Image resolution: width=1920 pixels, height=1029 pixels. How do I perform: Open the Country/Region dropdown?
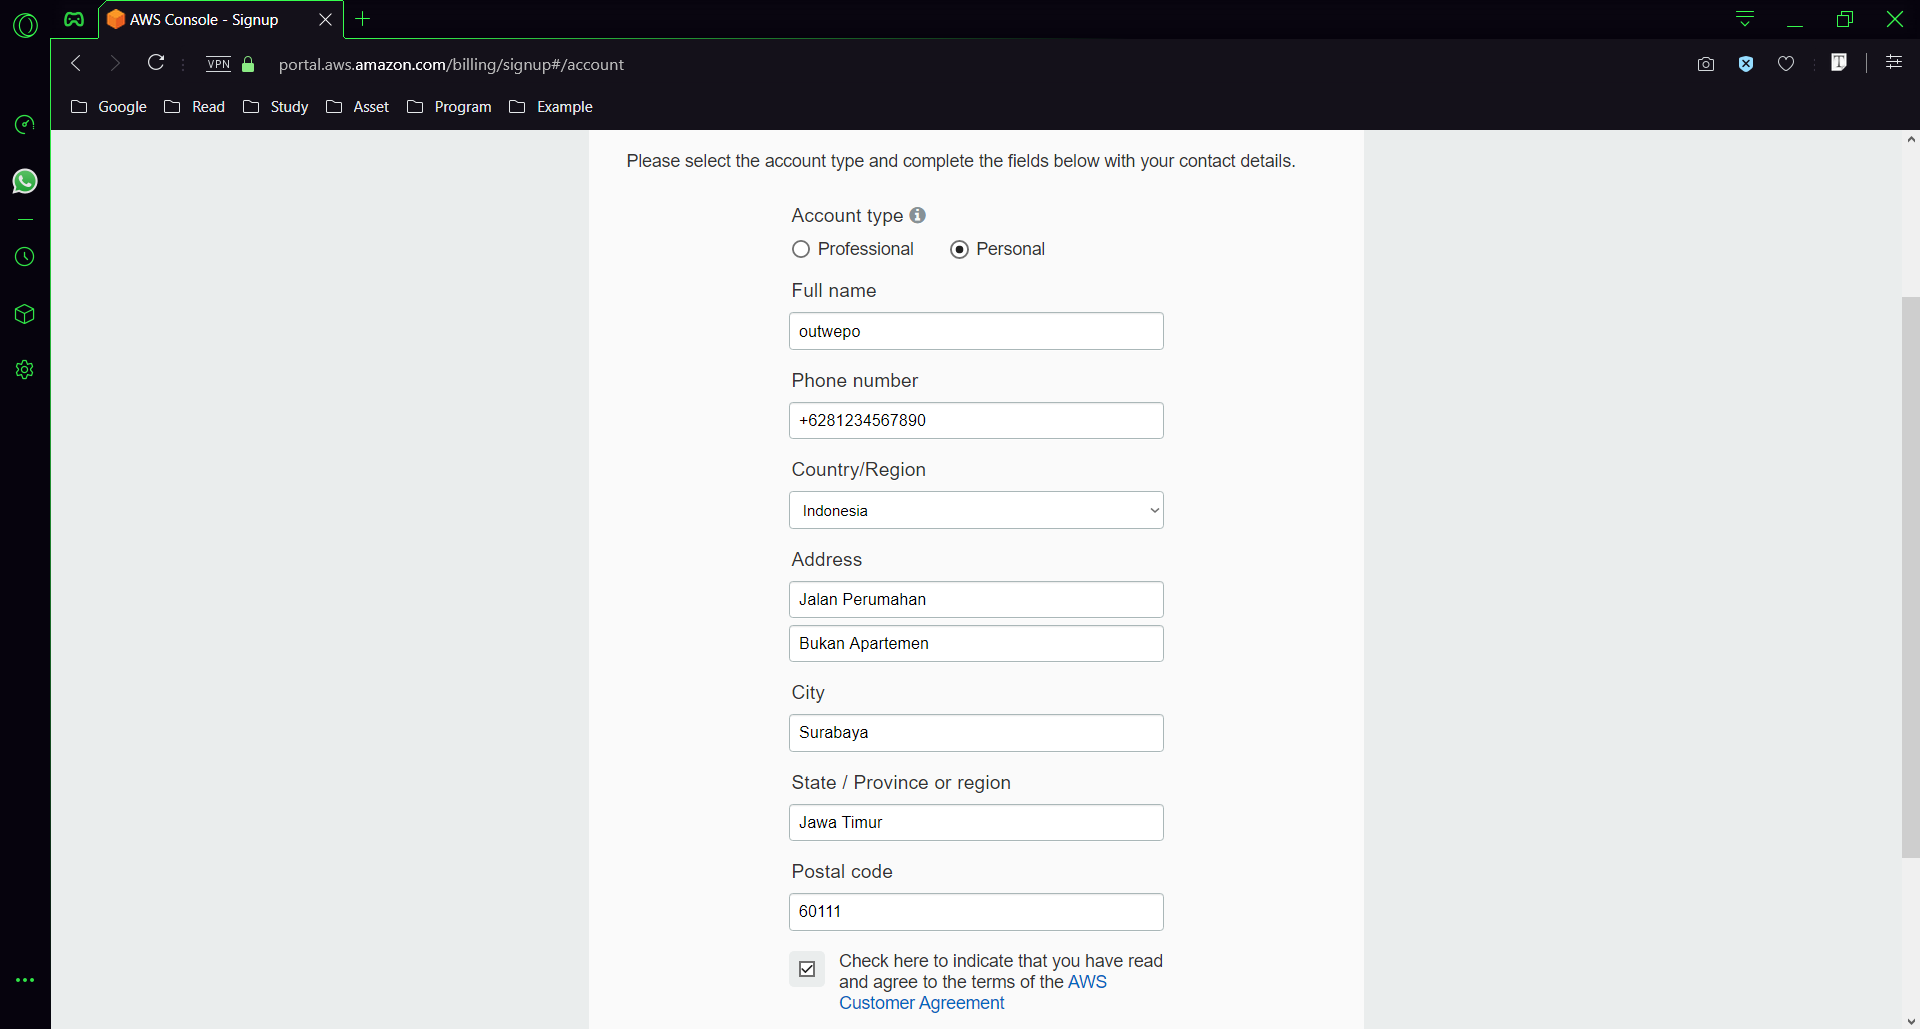976,510
